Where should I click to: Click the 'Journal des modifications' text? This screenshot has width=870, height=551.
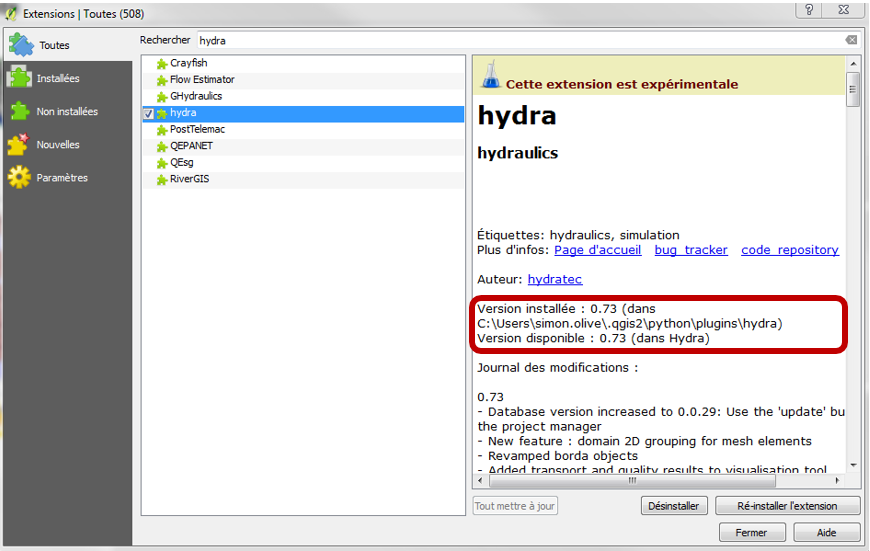[x=558, y=368]
